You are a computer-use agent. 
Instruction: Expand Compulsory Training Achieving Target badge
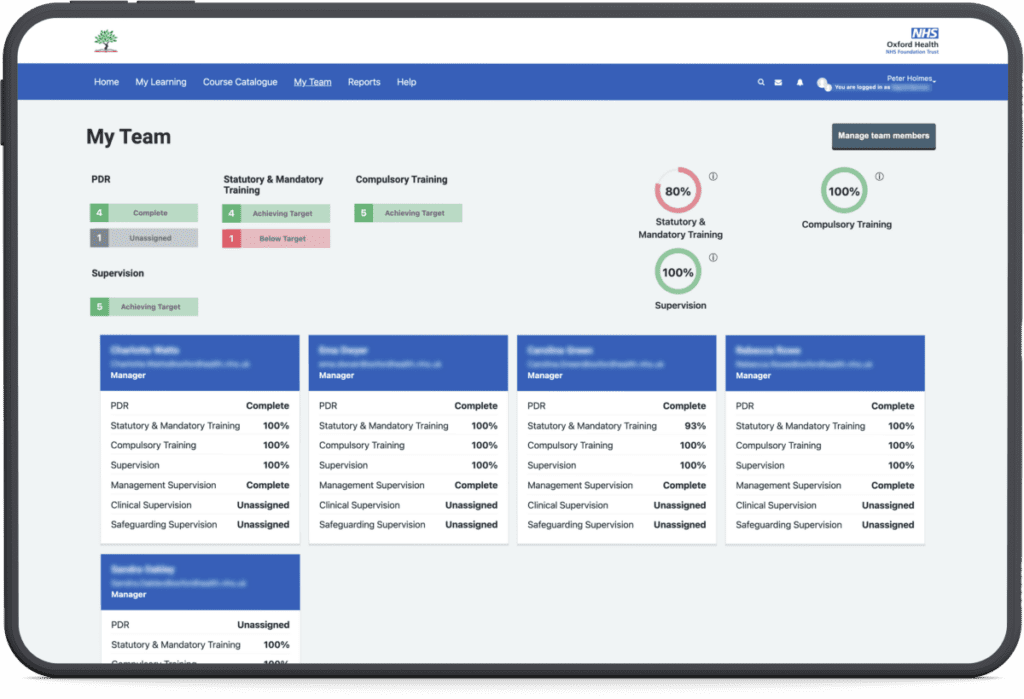click(407, 212)
